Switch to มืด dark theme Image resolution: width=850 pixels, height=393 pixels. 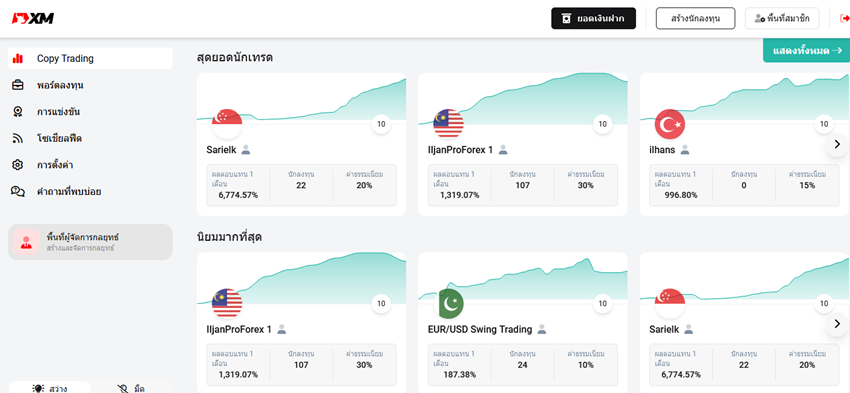point(131,388)
